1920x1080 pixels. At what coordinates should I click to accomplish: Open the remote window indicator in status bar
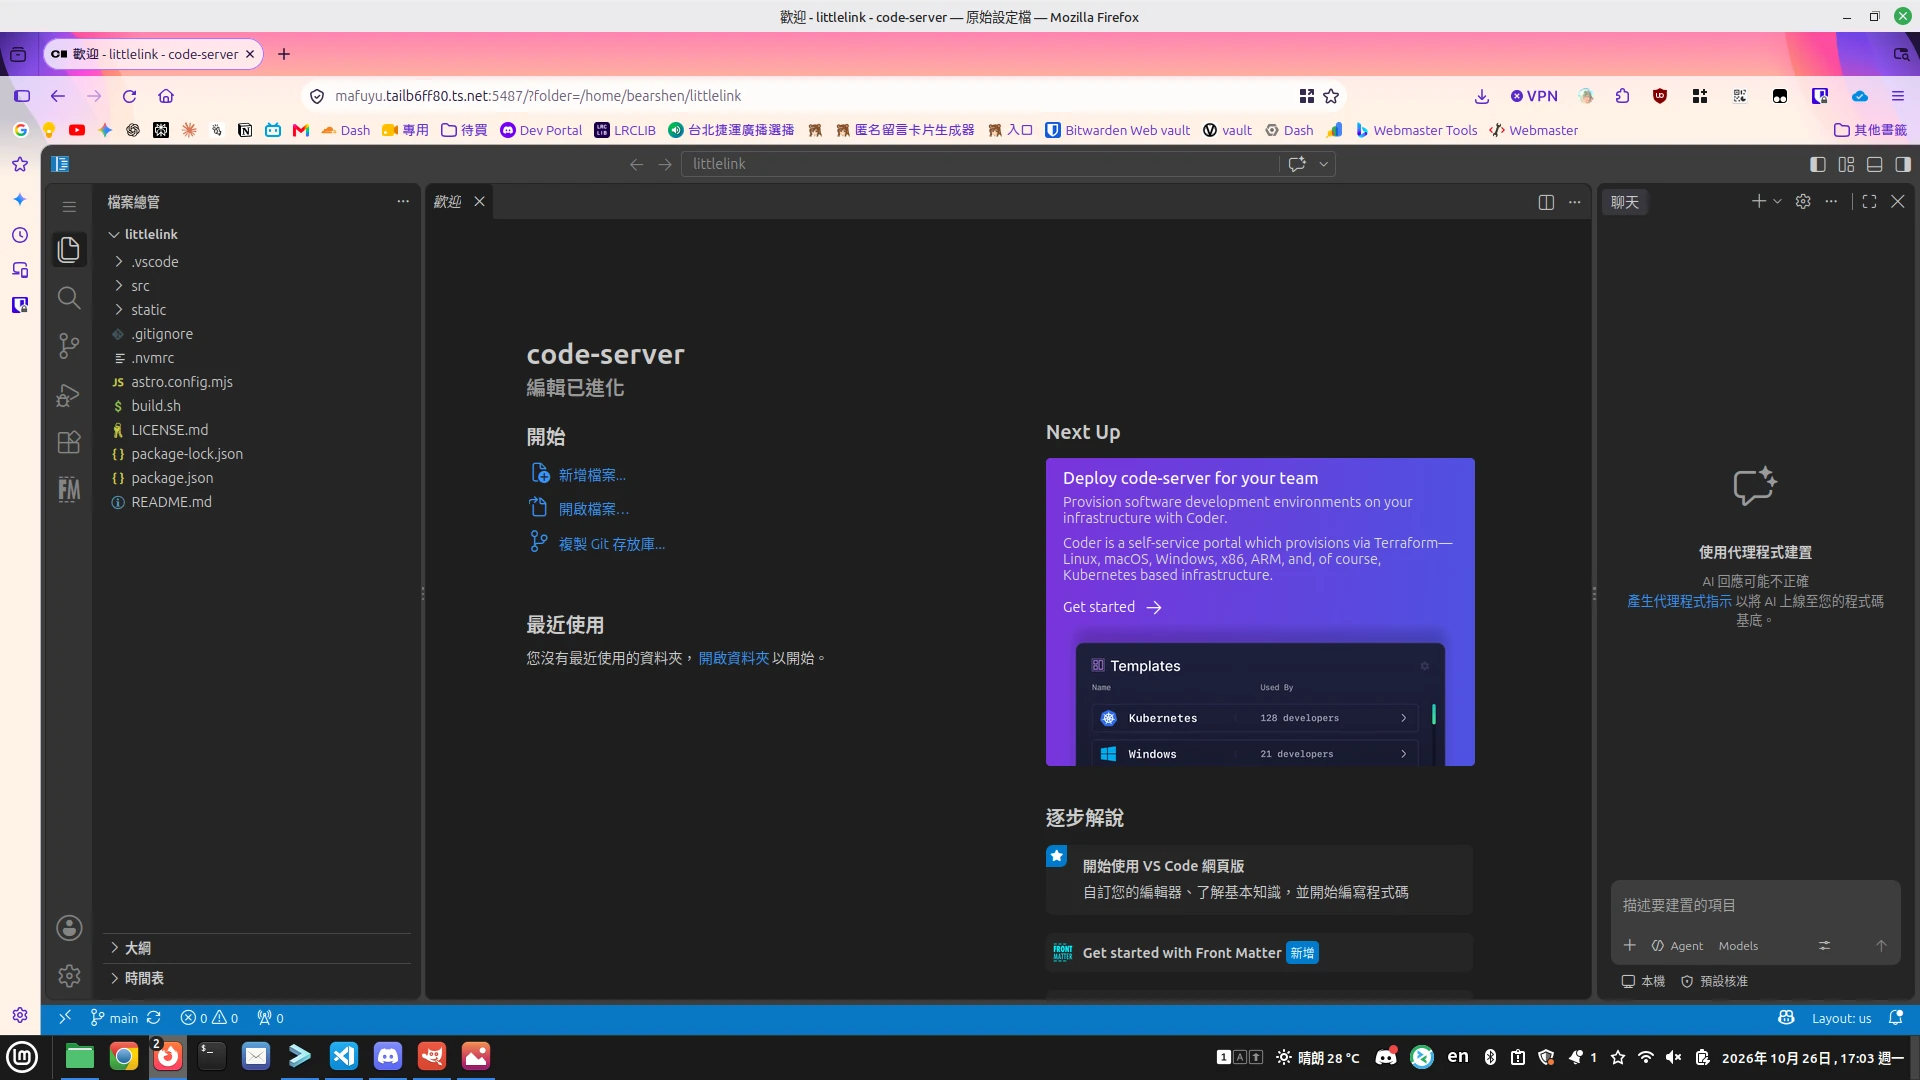coord(65,1018)
